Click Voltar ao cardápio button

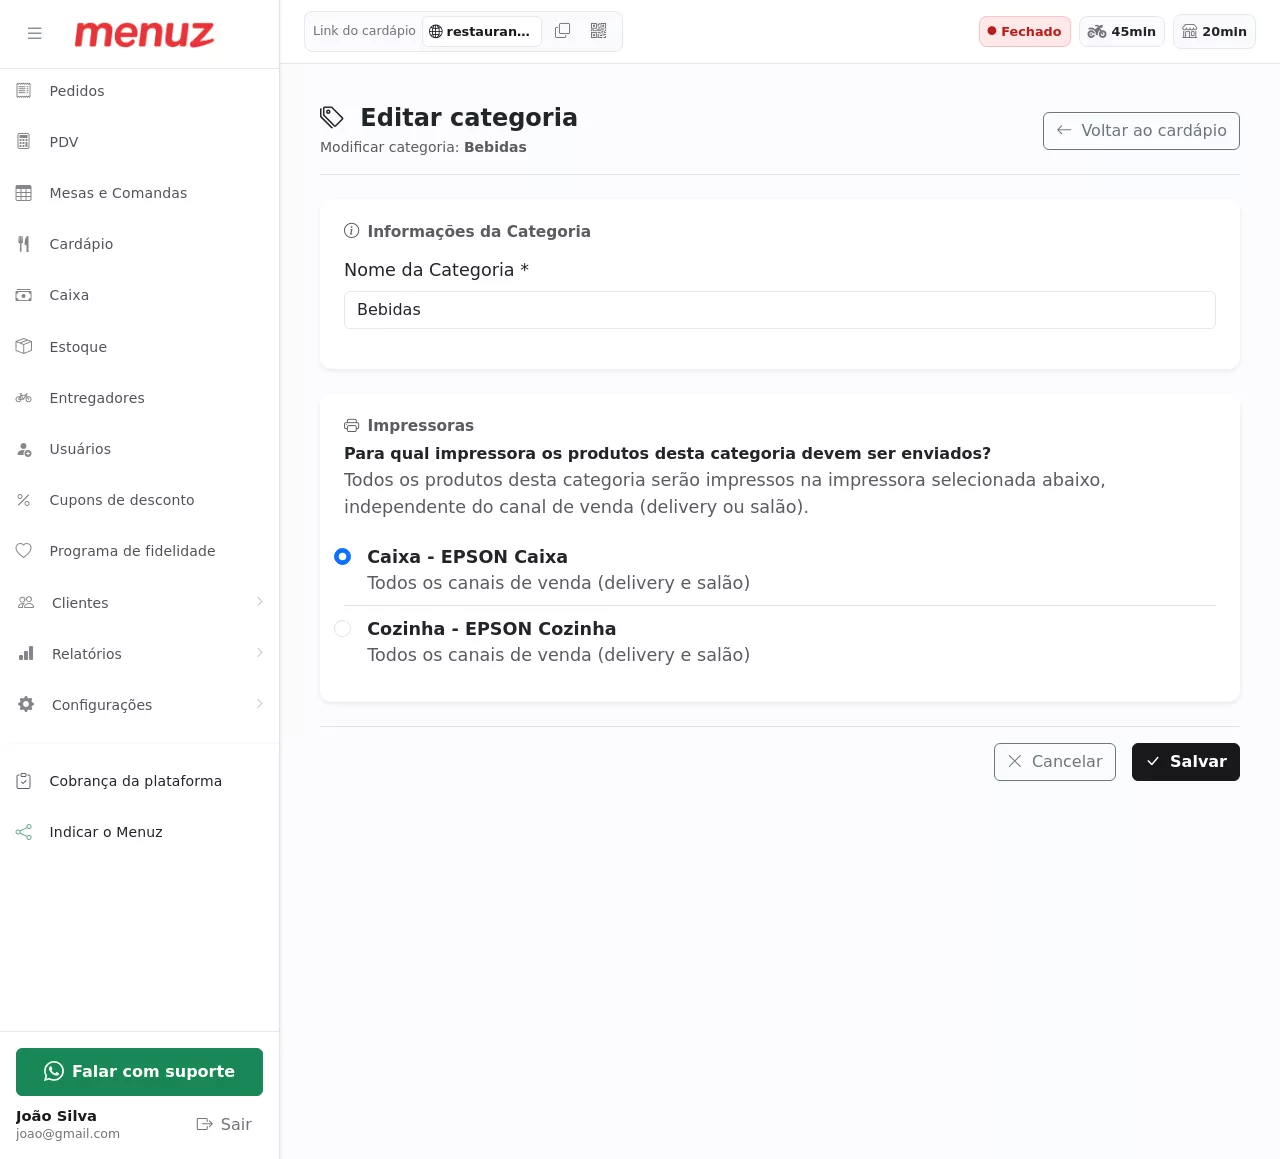click(x=1141, y=131)
